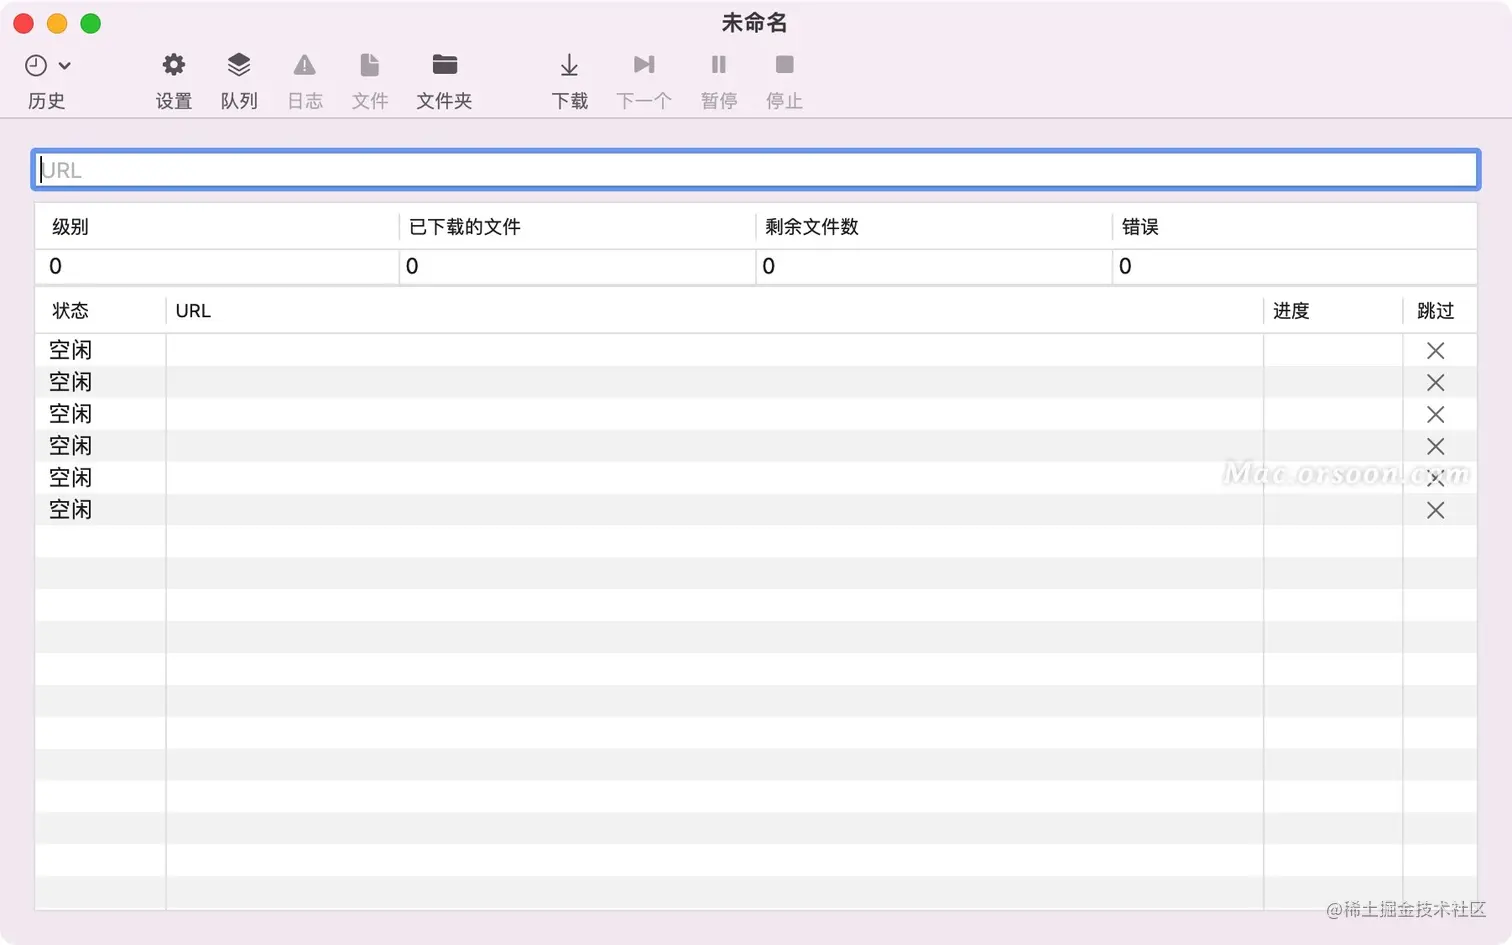Screen dimensions: 1512x945
Task: Click the 未命名 window title
Action: [755, 23]
